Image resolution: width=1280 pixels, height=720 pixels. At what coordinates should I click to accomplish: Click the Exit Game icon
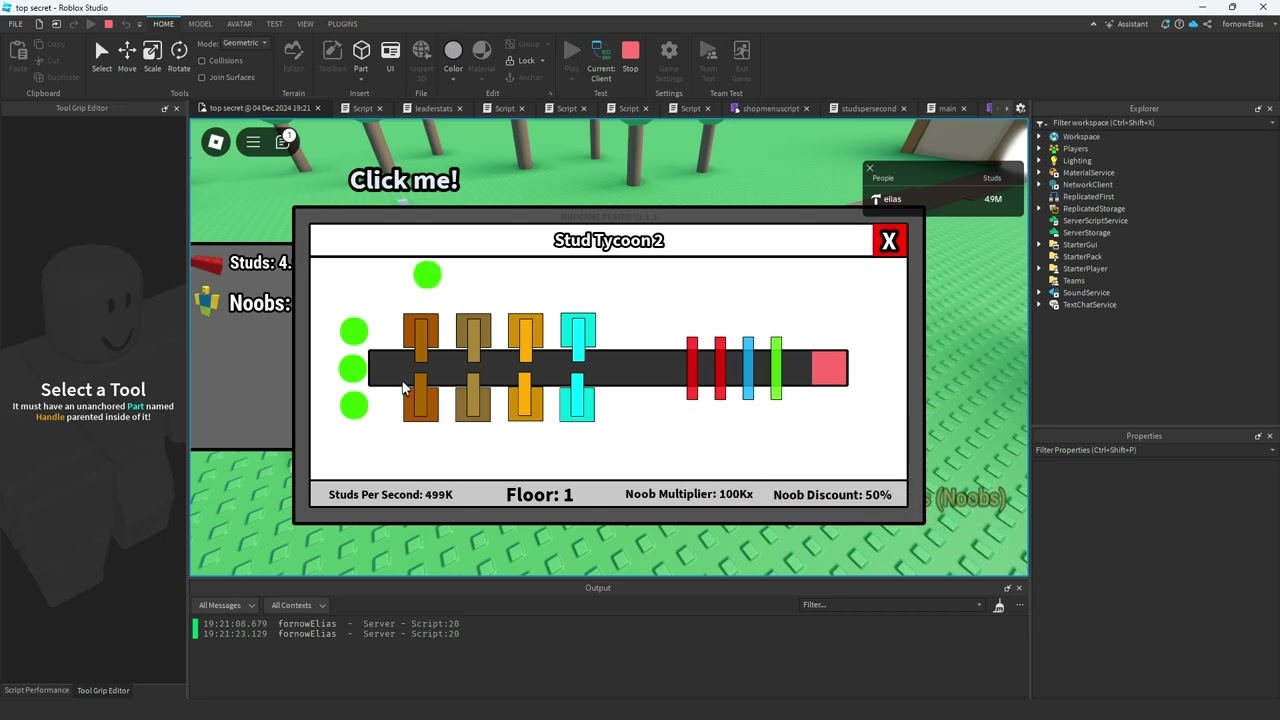click(x=741, y=60)
